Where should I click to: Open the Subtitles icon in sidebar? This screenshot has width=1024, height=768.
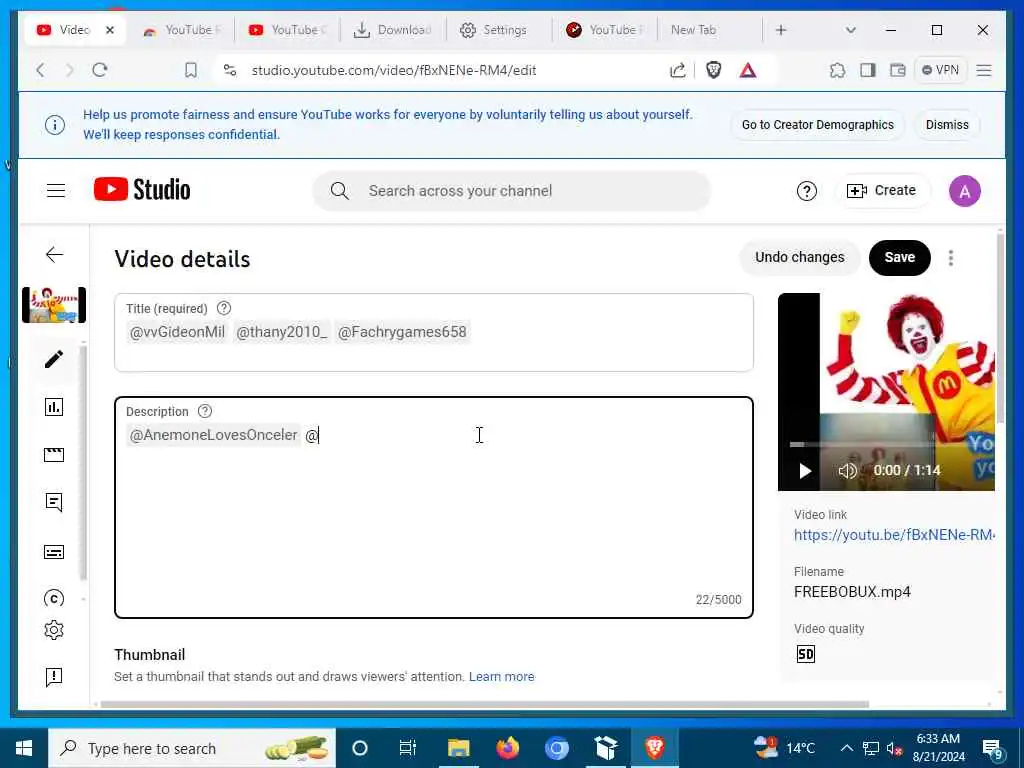pyautogui.click(x=54, y=552)
